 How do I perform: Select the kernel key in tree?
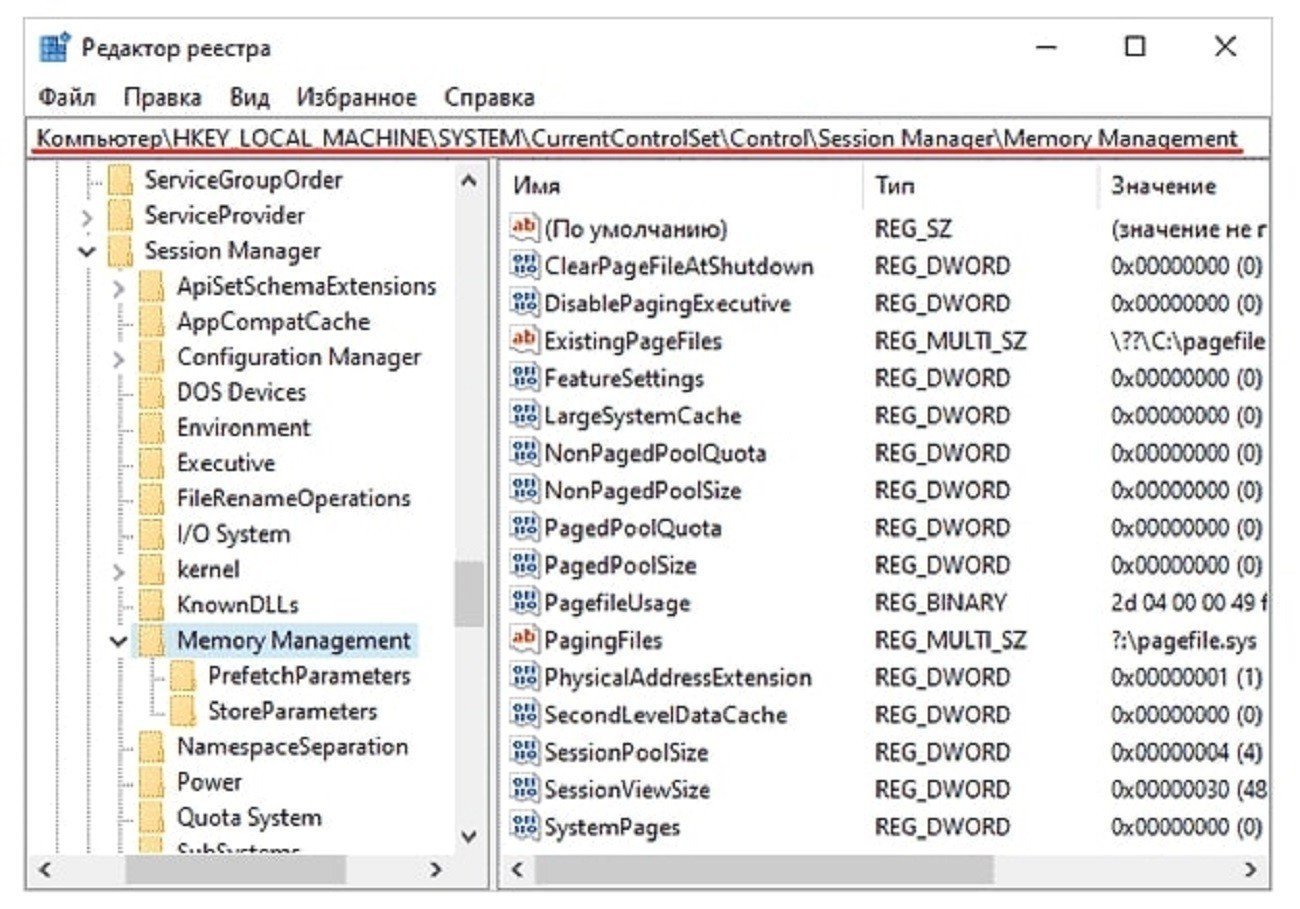click(x=208, y=570)
